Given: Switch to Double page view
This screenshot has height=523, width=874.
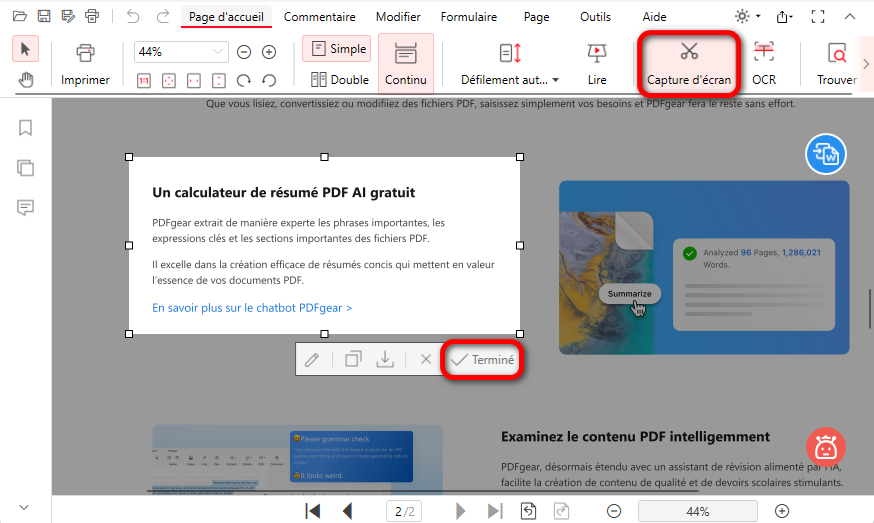Looking at the screenshot, I should coord(340,80).
